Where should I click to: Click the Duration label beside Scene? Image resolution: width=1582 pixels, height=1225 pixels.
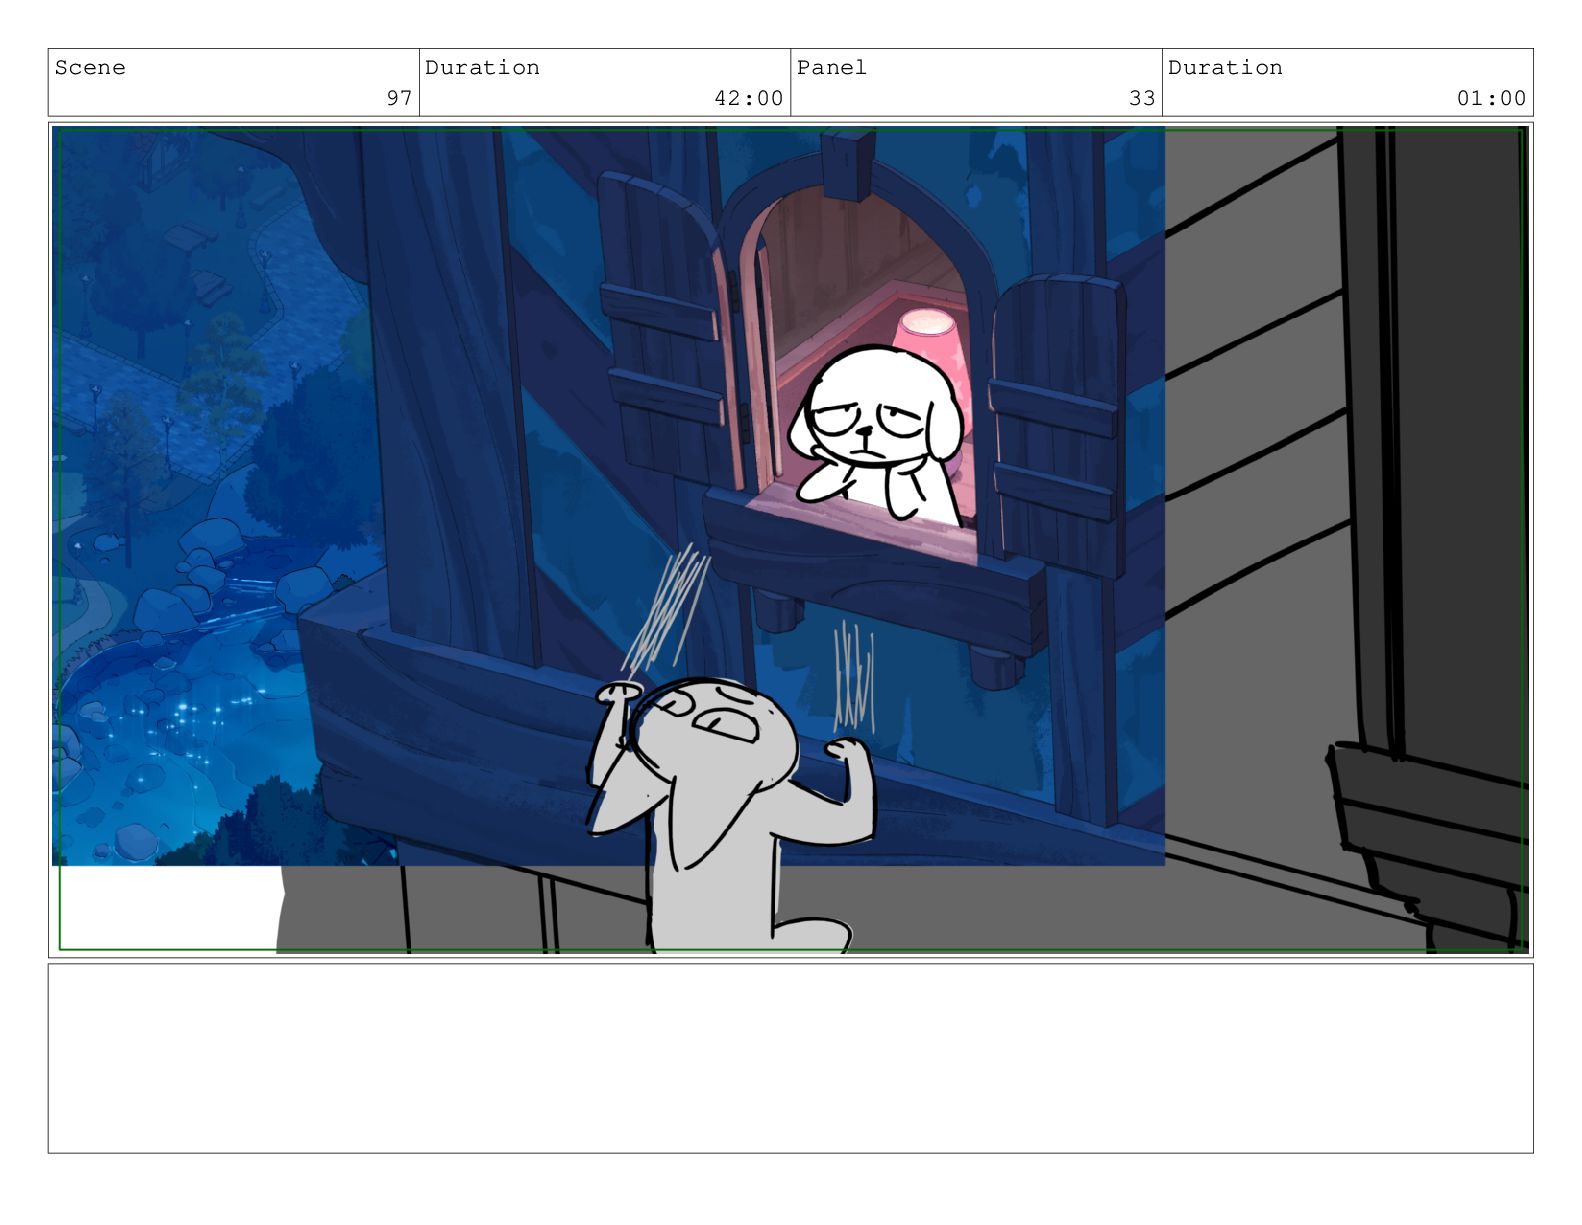pos(482,68)
